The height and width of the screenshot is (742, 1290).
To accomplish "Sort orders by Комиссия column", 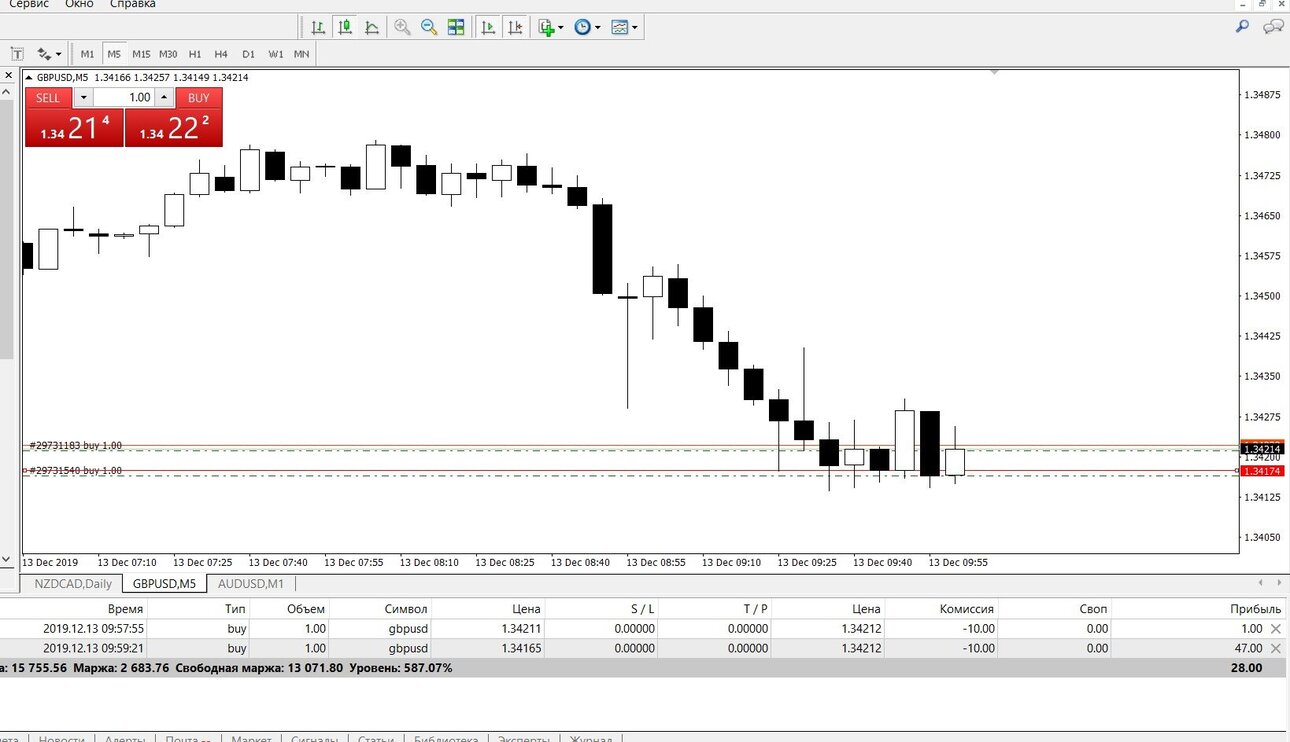I will (967, 608).
